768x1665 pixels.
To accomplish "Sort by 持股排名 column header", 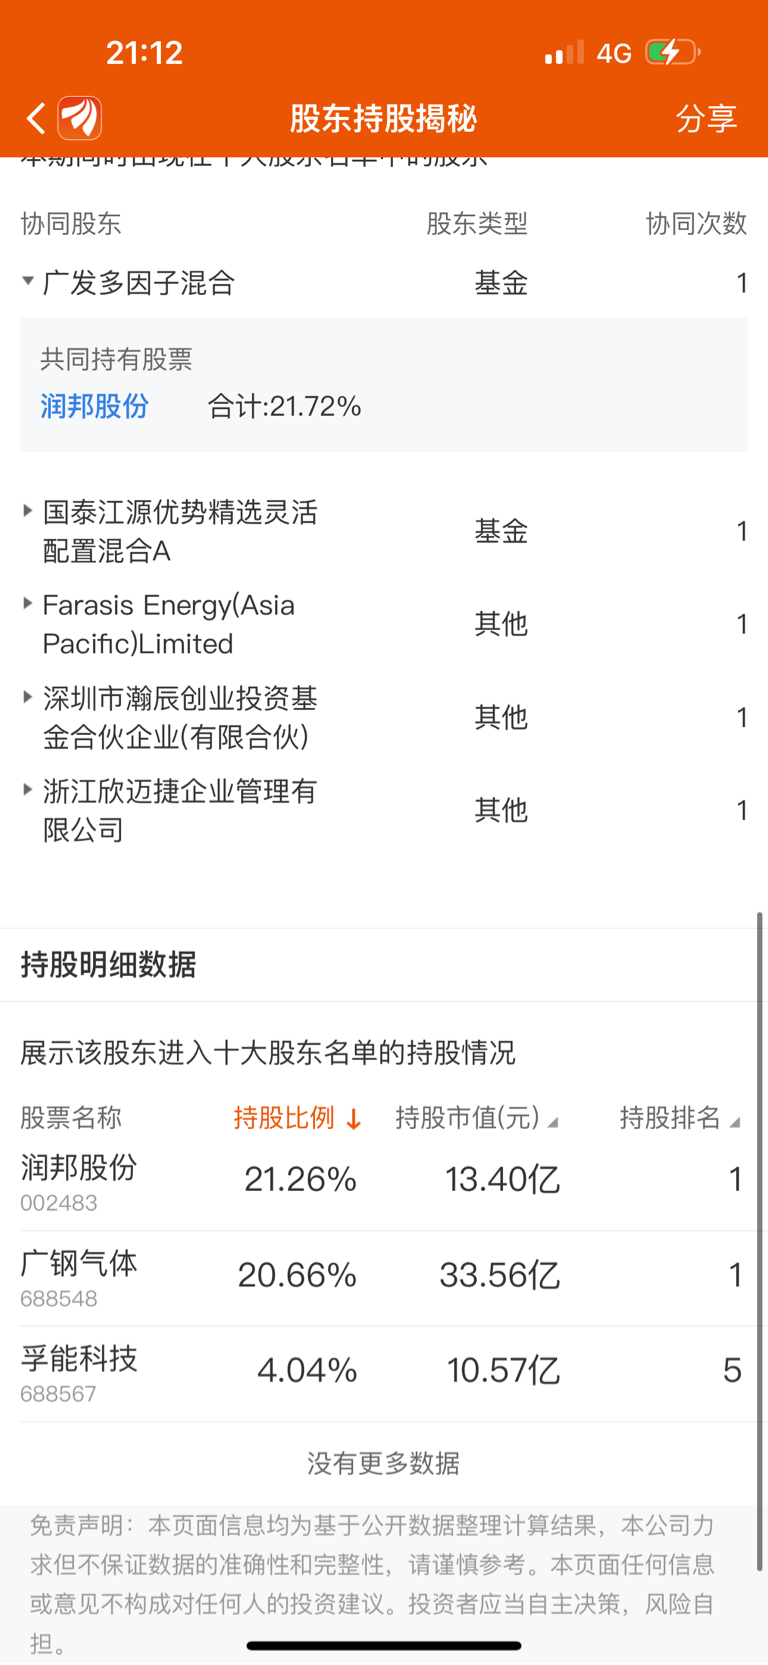I will [x=670, y=1118].
